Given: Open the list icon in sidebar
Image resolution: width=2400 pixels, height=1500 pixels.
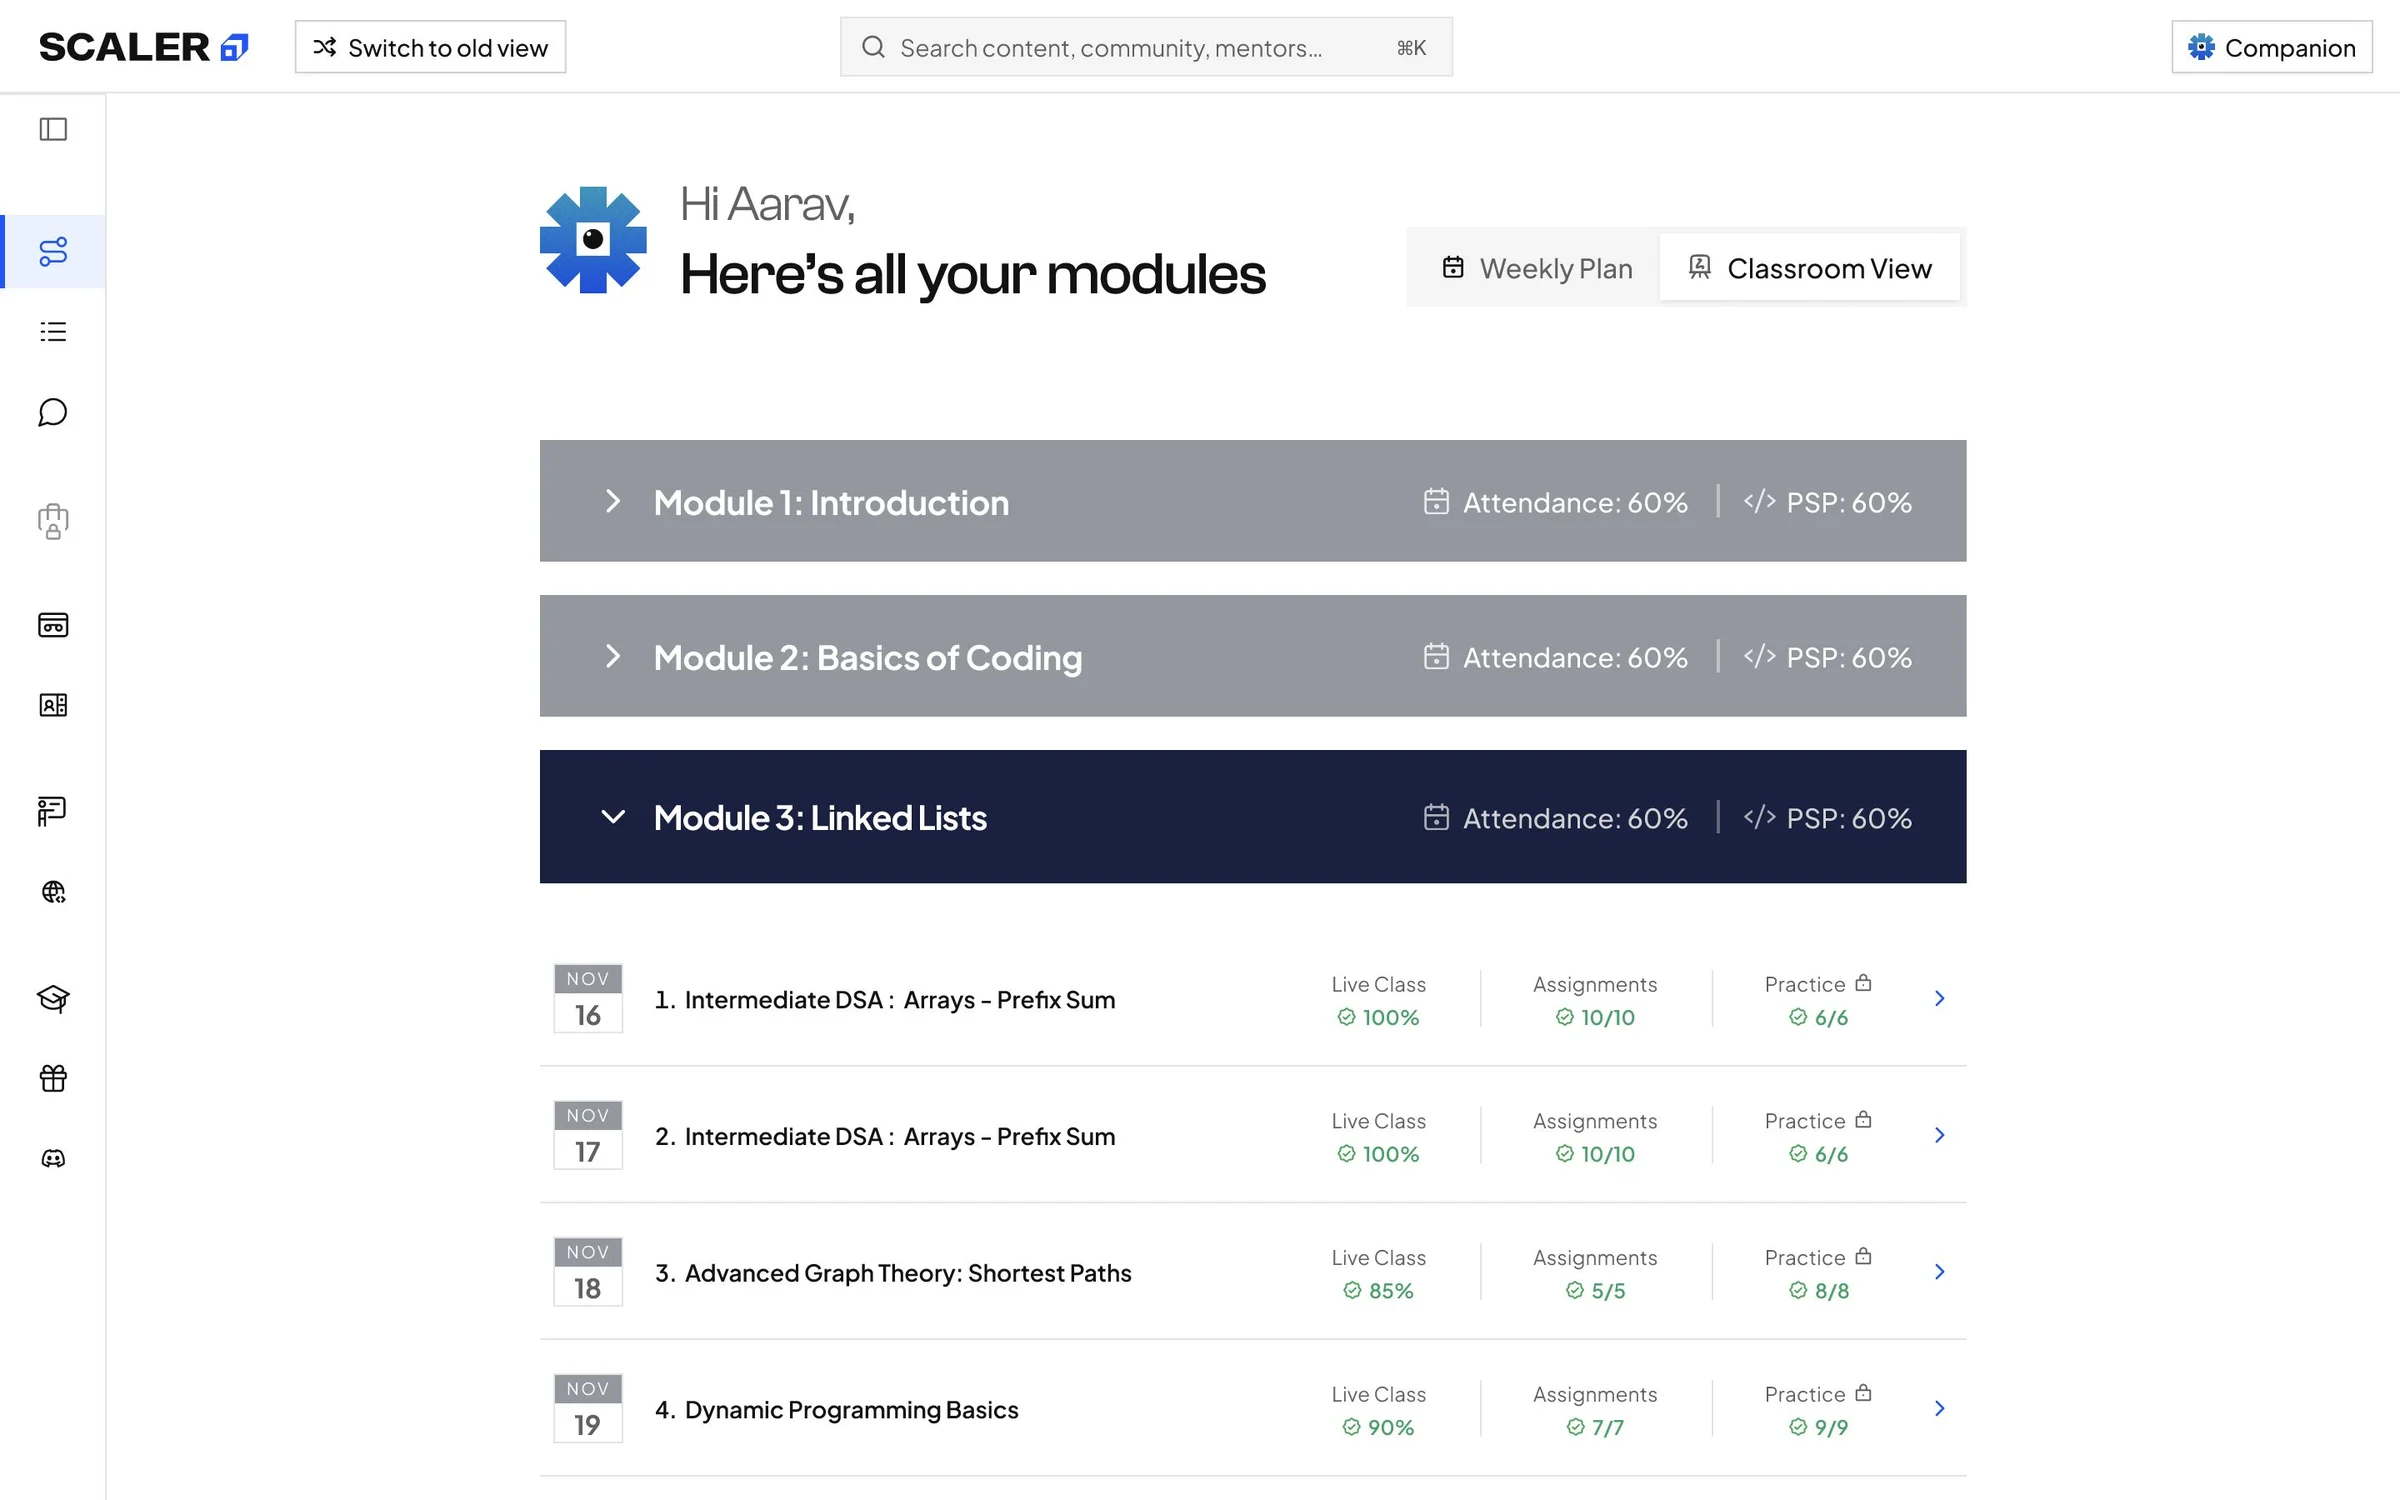Looking at the screenshot, I should click(53, 332).
